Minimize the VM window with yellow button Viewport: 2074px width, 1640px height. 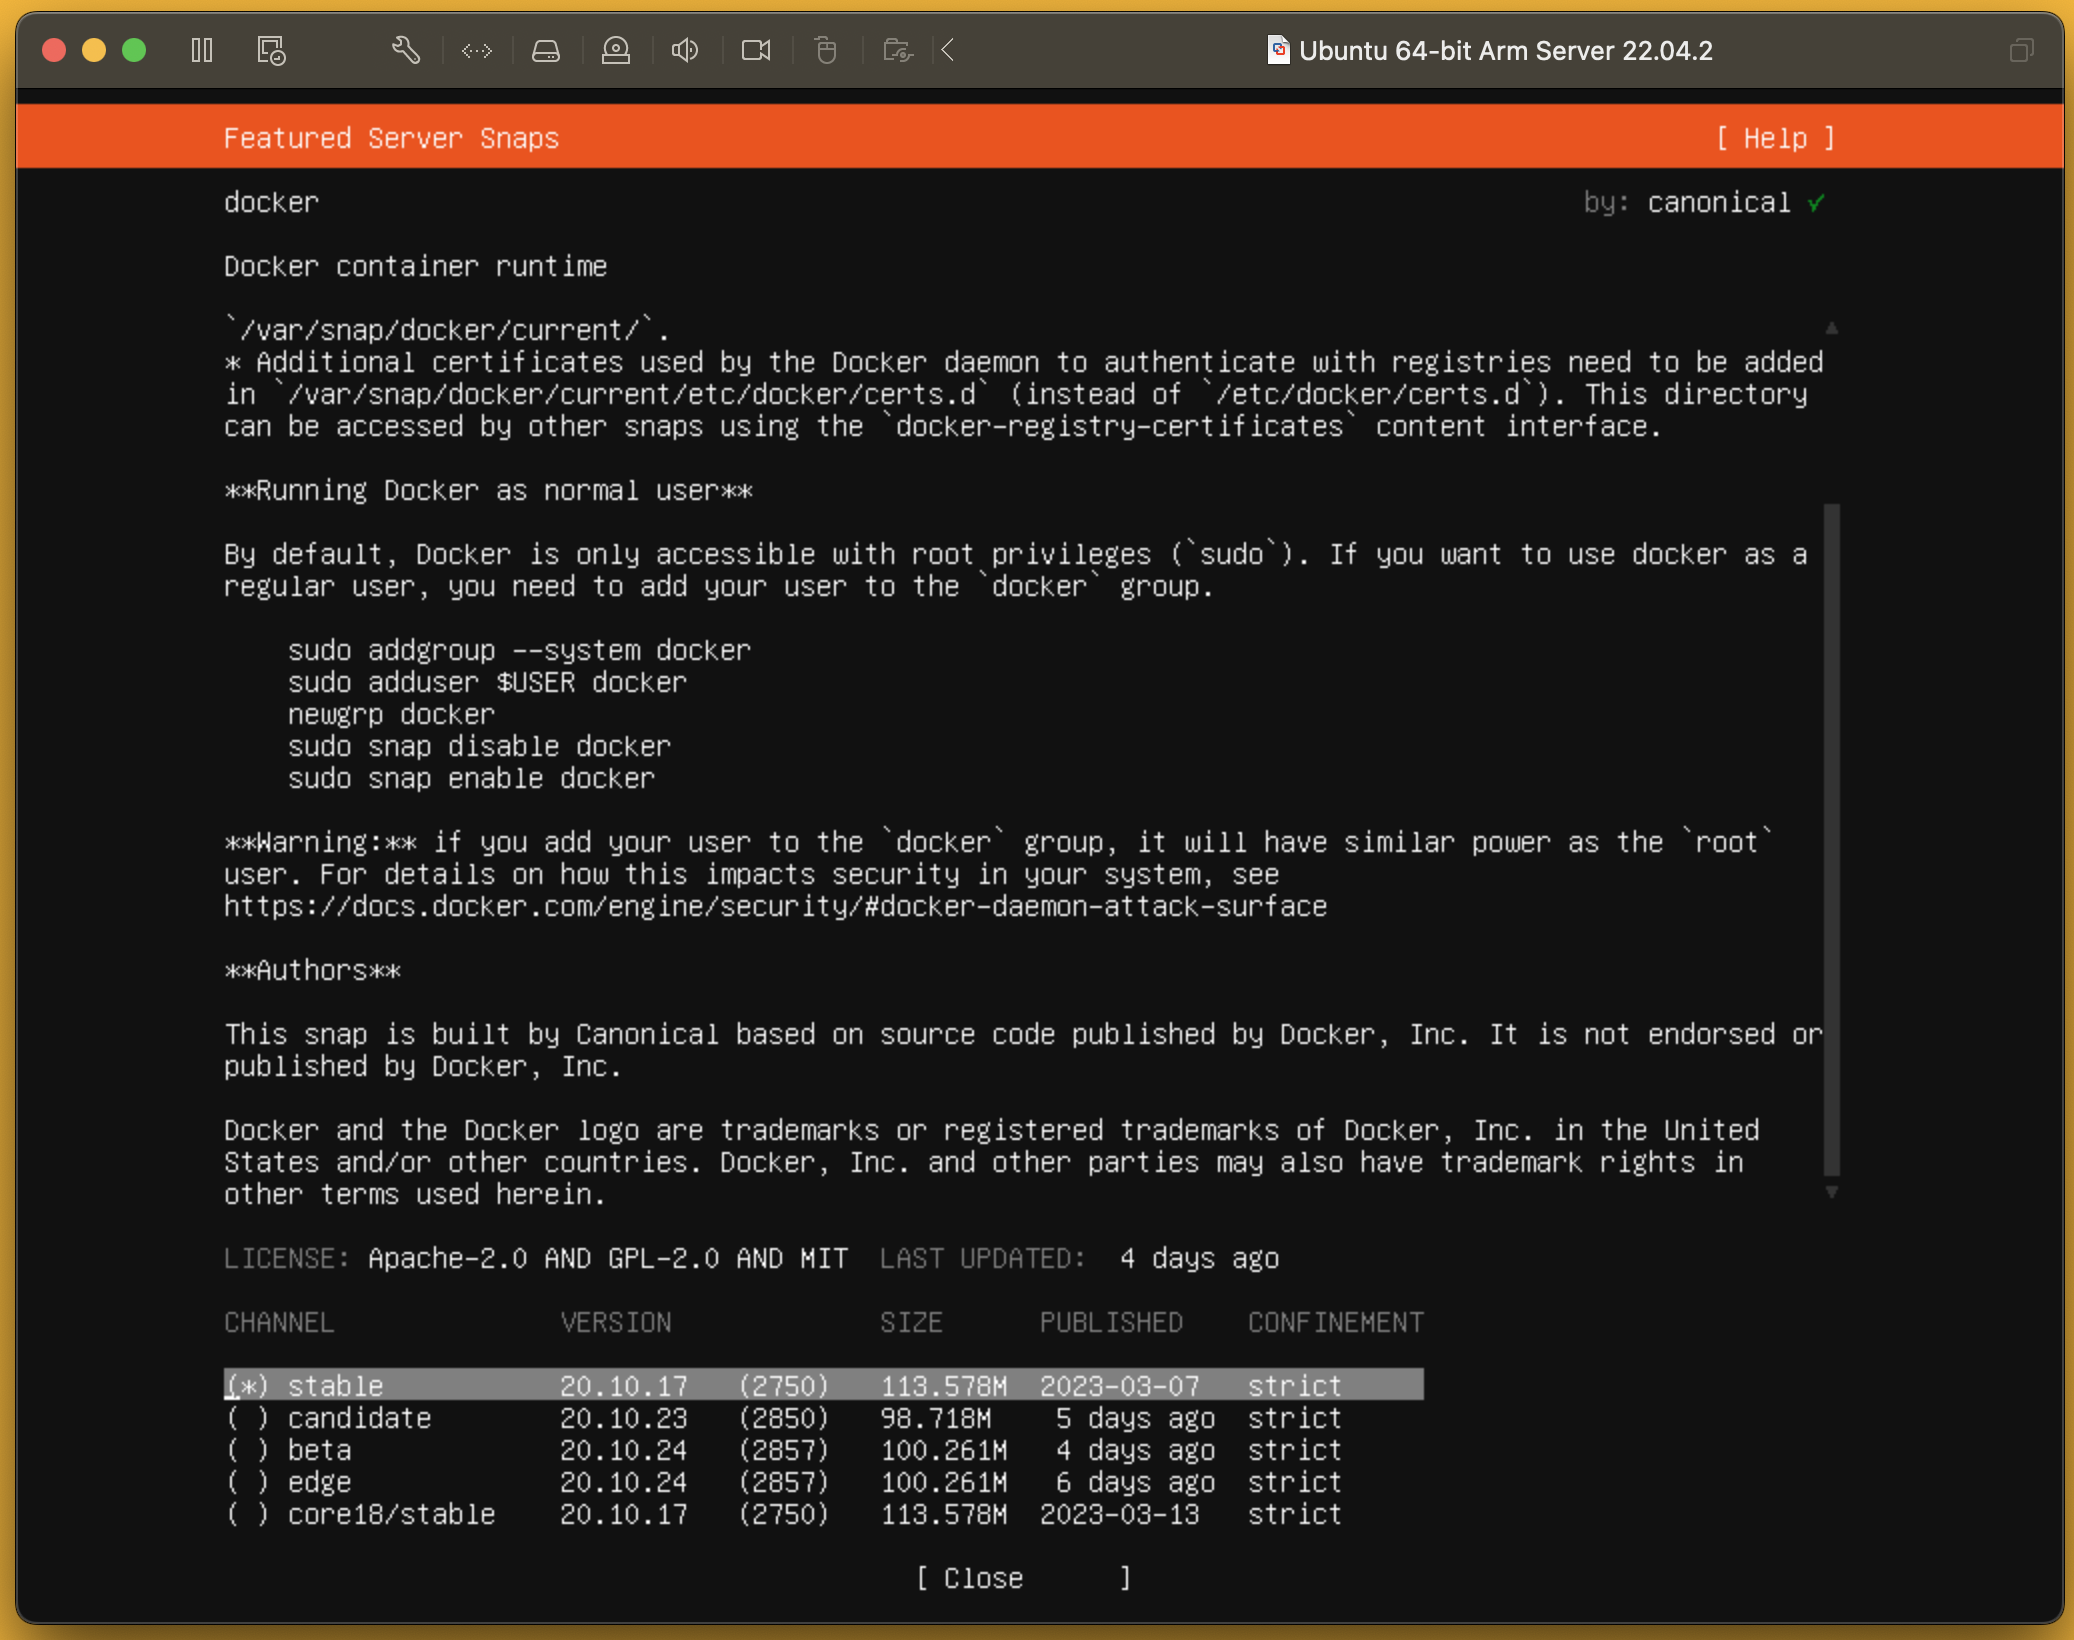pyautogui.click(x=94, y=50)
